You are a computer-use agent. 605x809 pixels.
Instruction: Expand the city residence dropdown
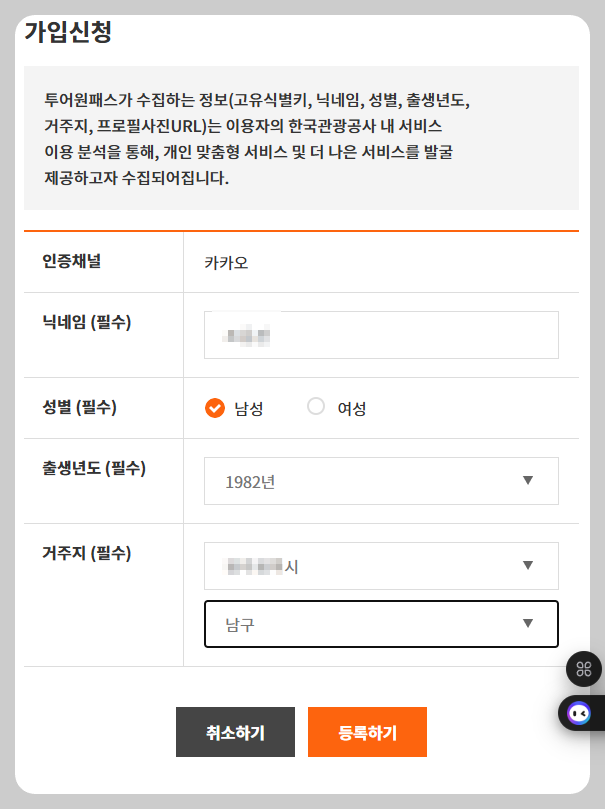click(380, 565)
